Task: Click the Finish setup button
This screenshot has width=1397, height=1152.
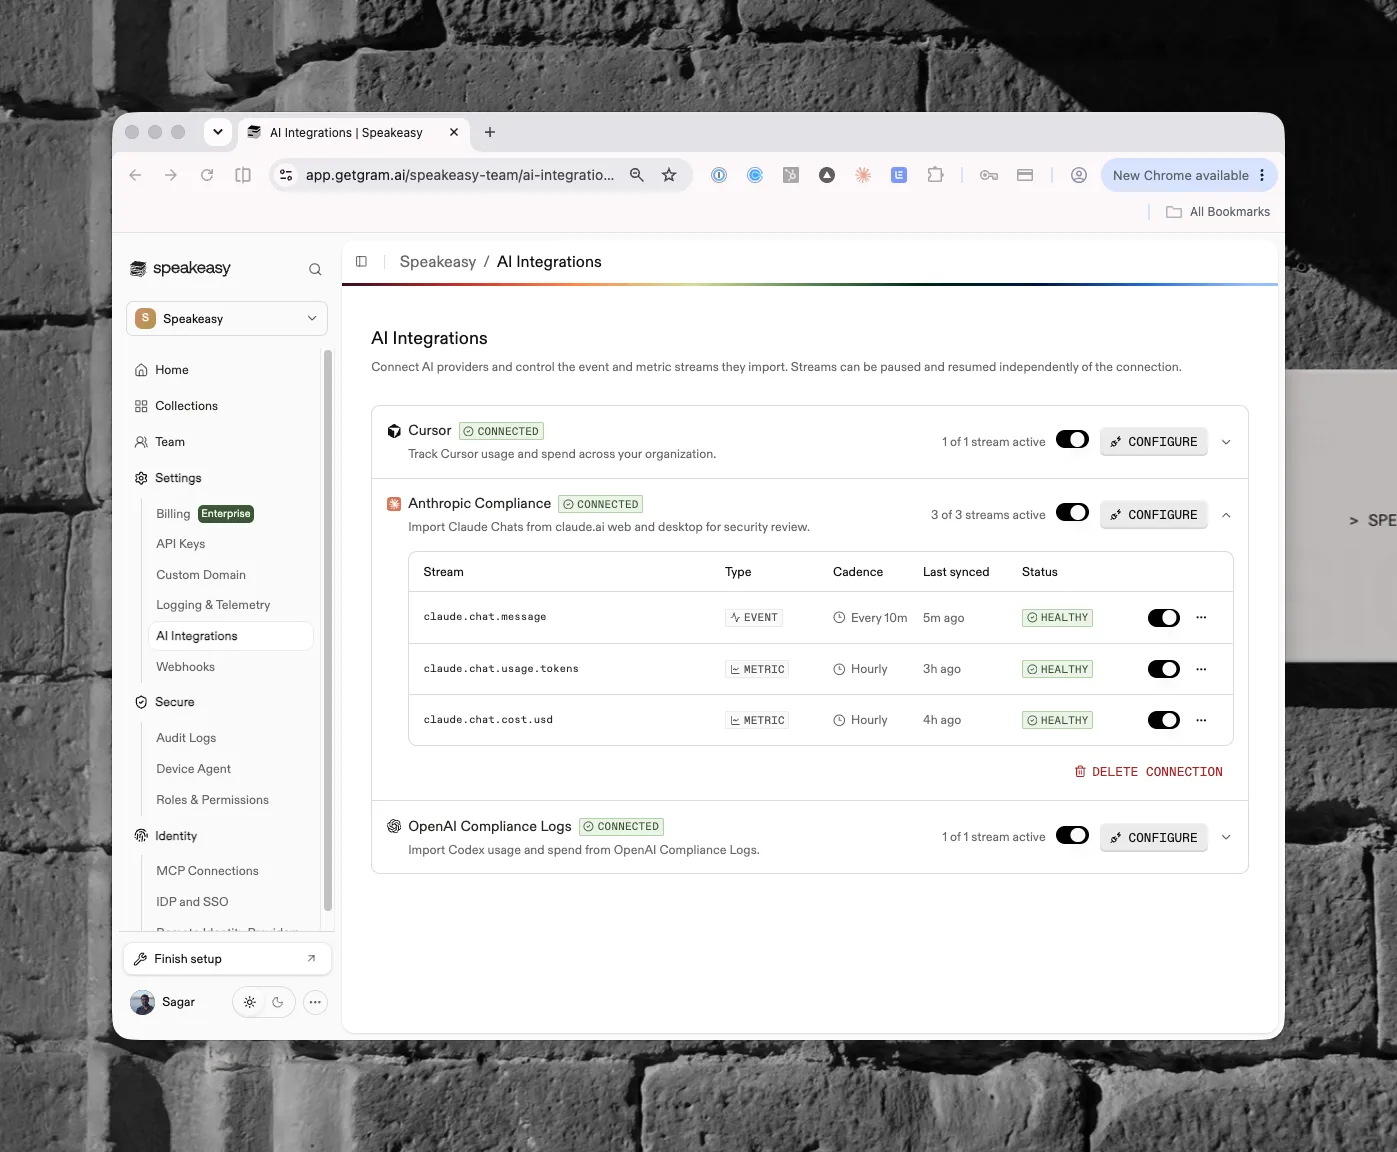Action: 227,959
